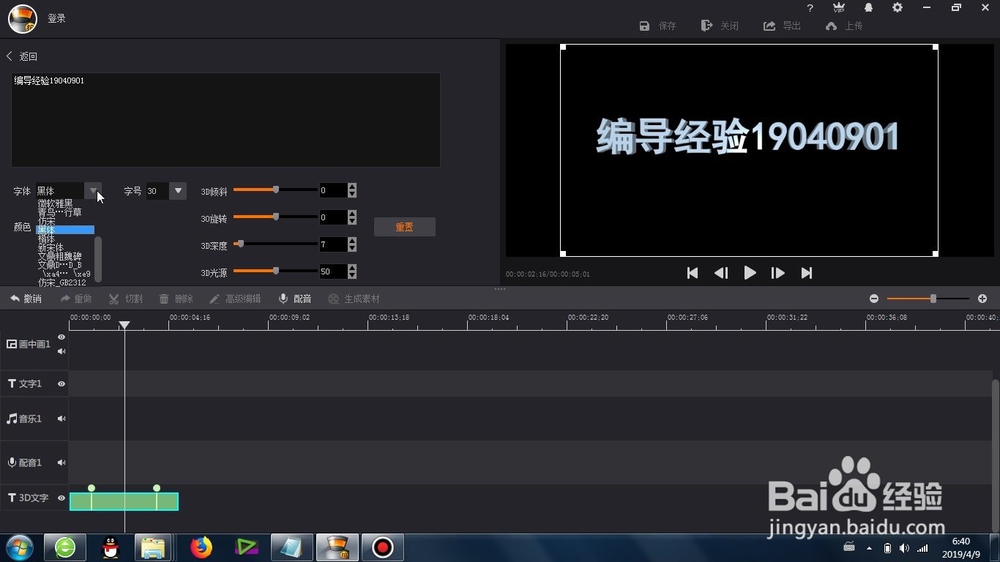Click the 3D深度 value field showing 7
The width and height of the screenshot is (1000, 562).
click(x=333, y=244)
